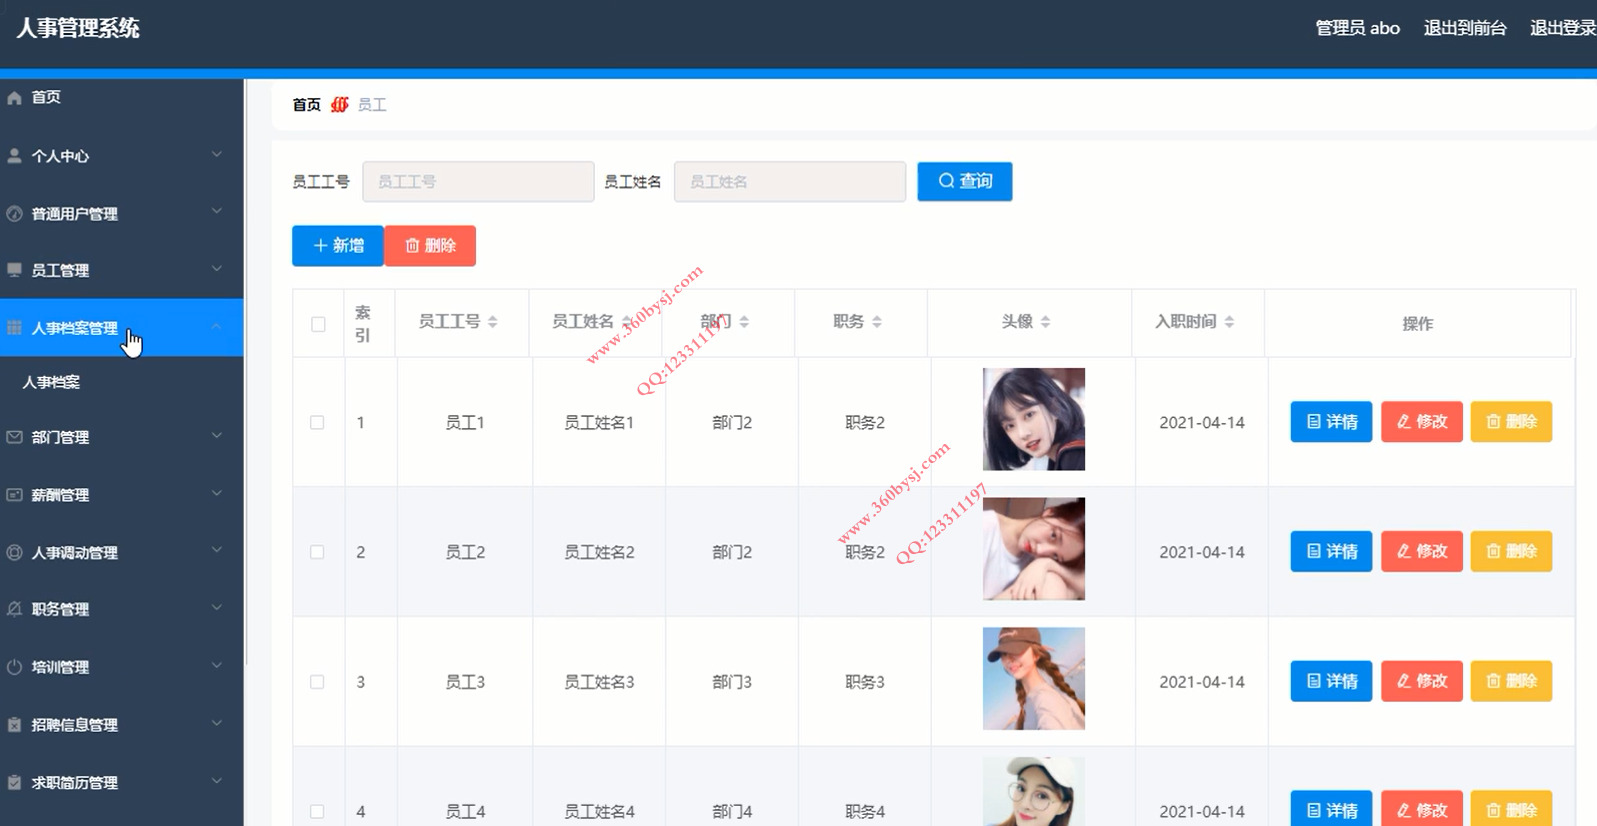
Task: Check the row checkbox for 员工2
Action: [x=317, y=552]
